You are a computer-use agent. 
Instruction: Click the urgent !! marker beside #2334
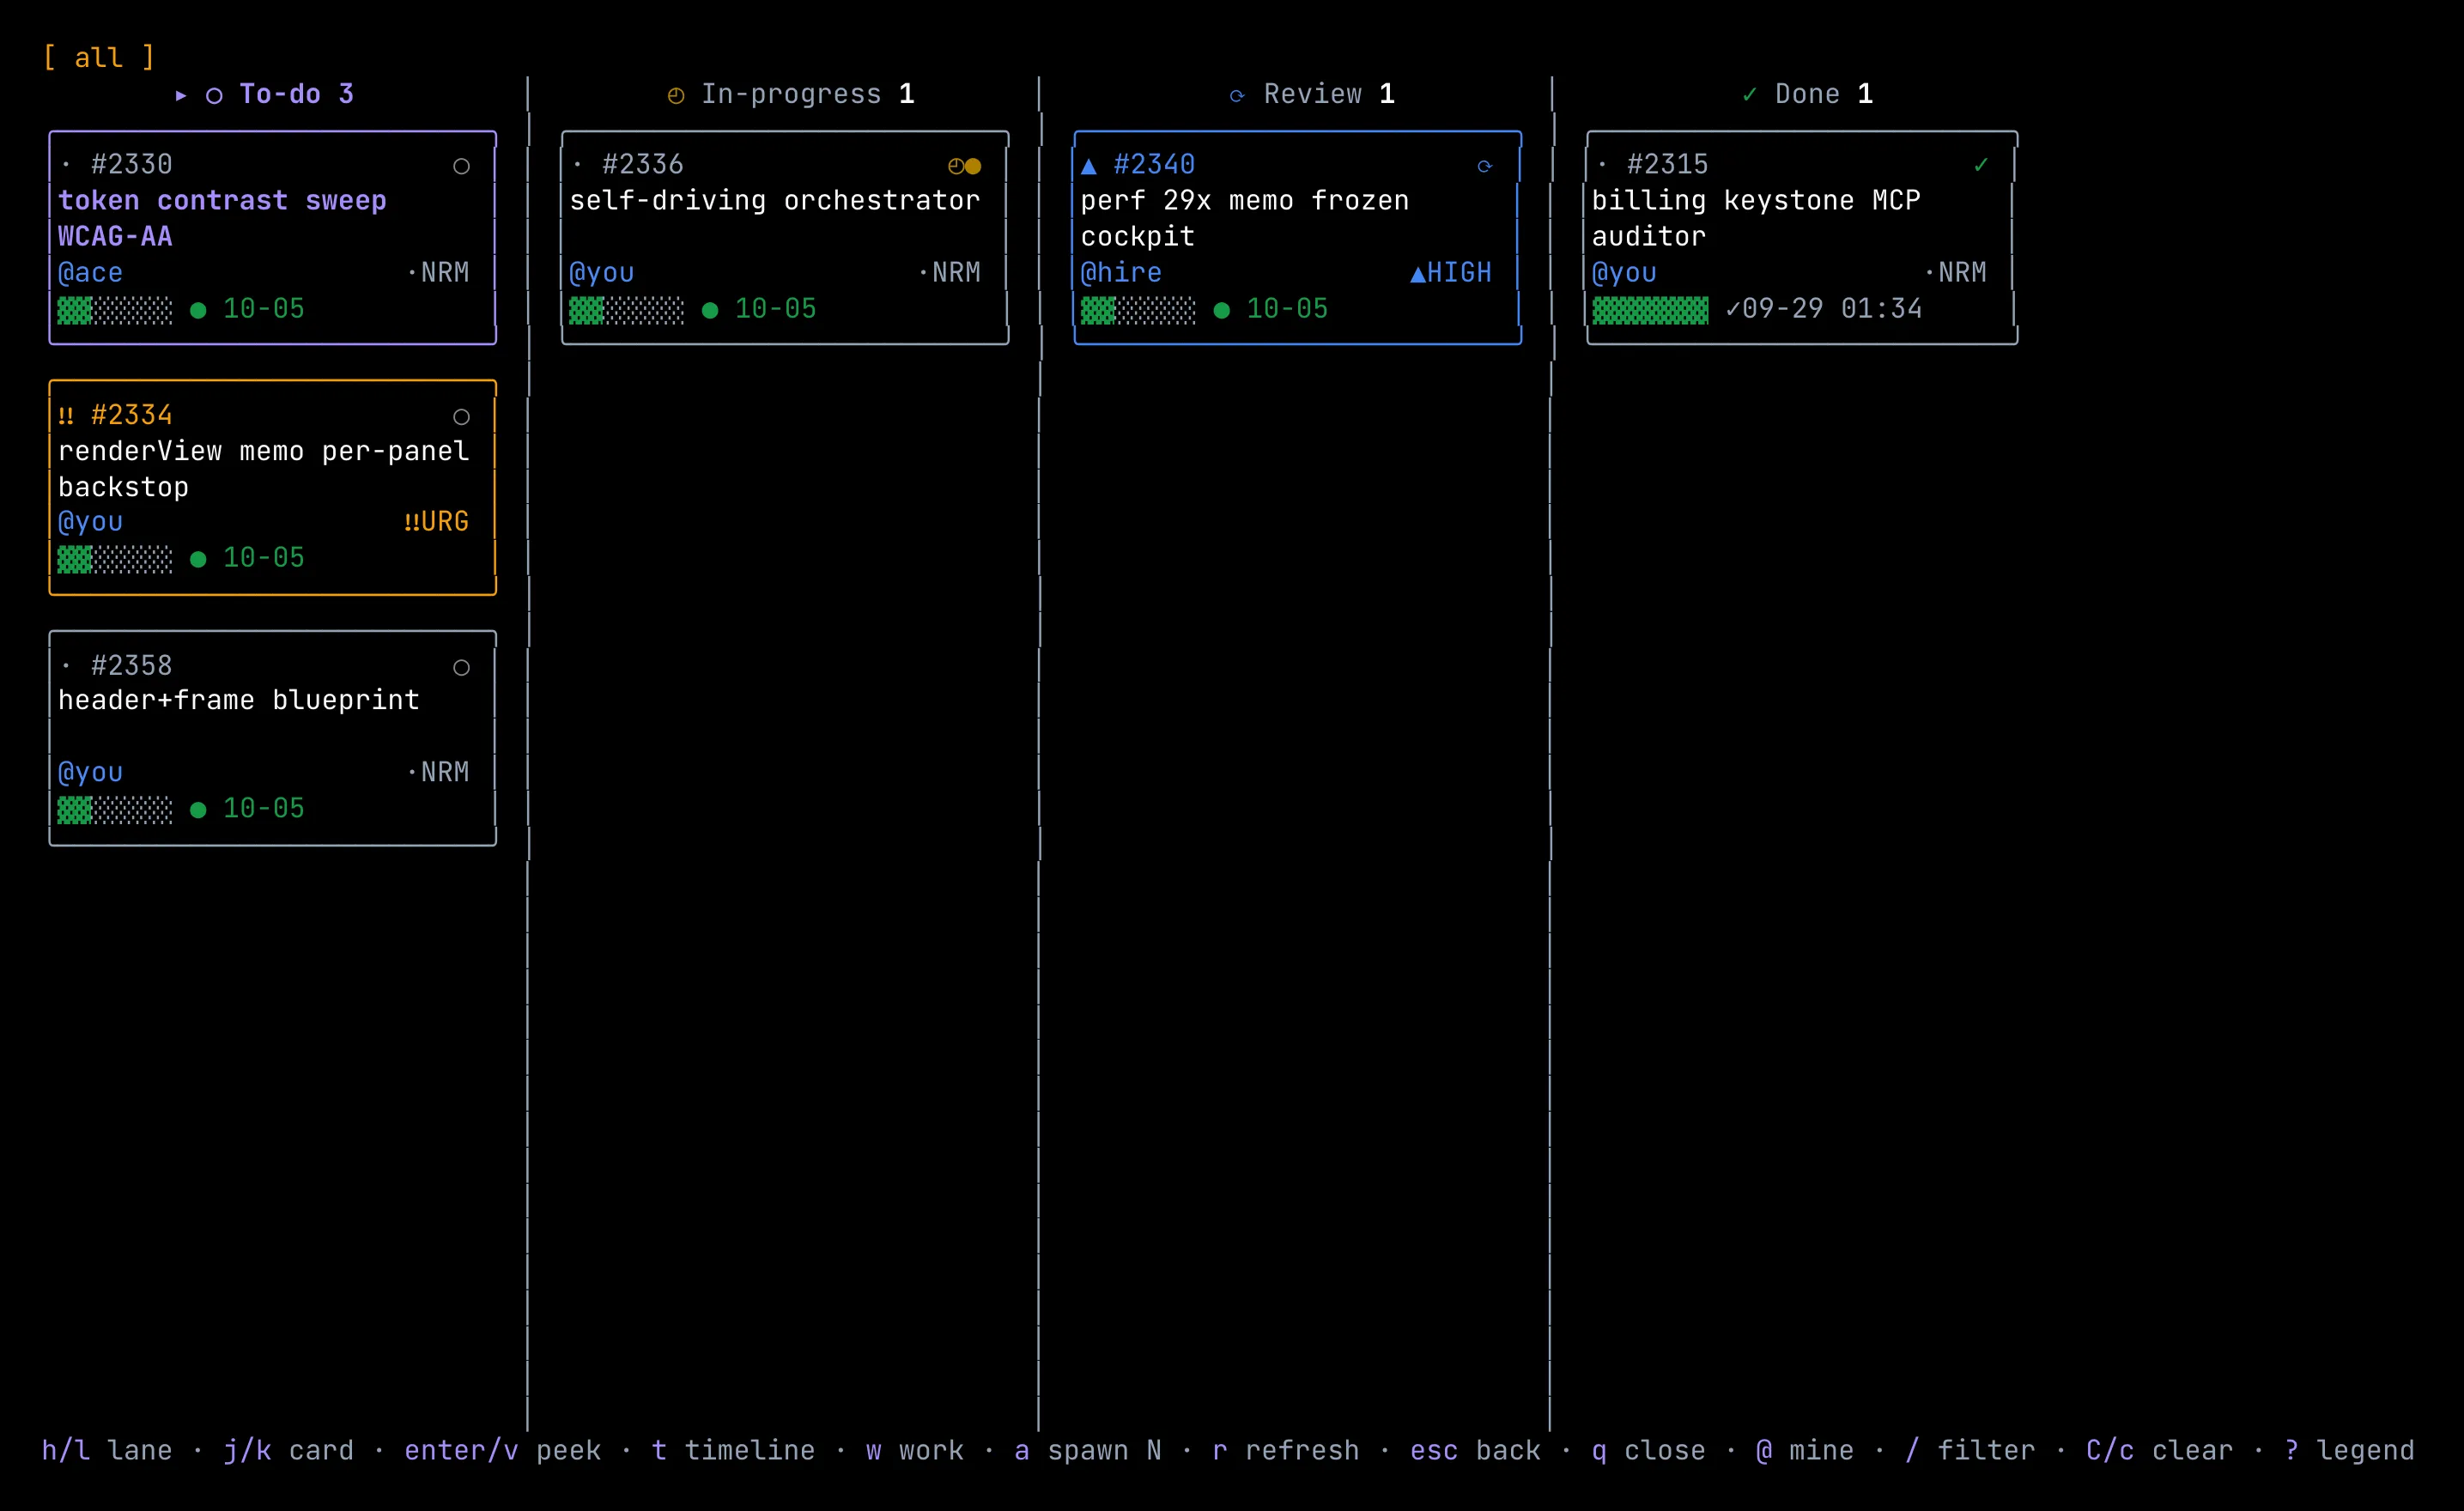point(66,415)
